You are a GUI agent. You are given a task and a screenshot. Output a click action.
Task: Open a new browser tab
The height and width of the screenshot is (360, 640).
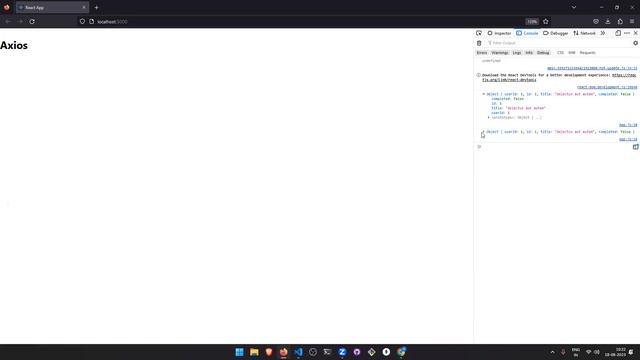[96, 7]
